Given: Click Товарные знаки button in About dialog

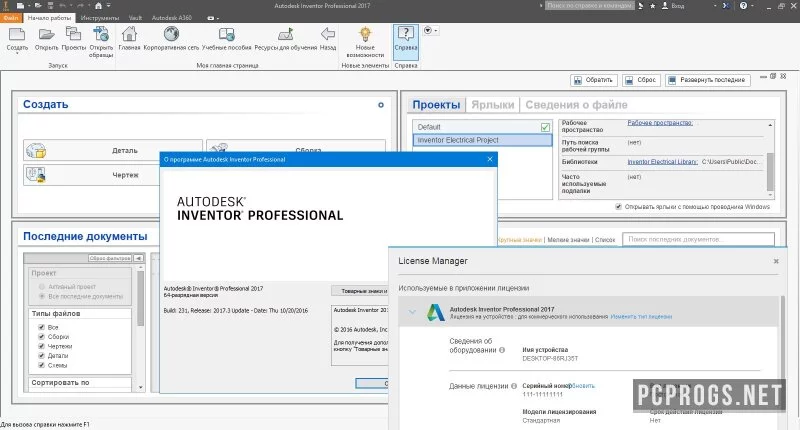Looking at the screenshot, I should coord(360,291).
